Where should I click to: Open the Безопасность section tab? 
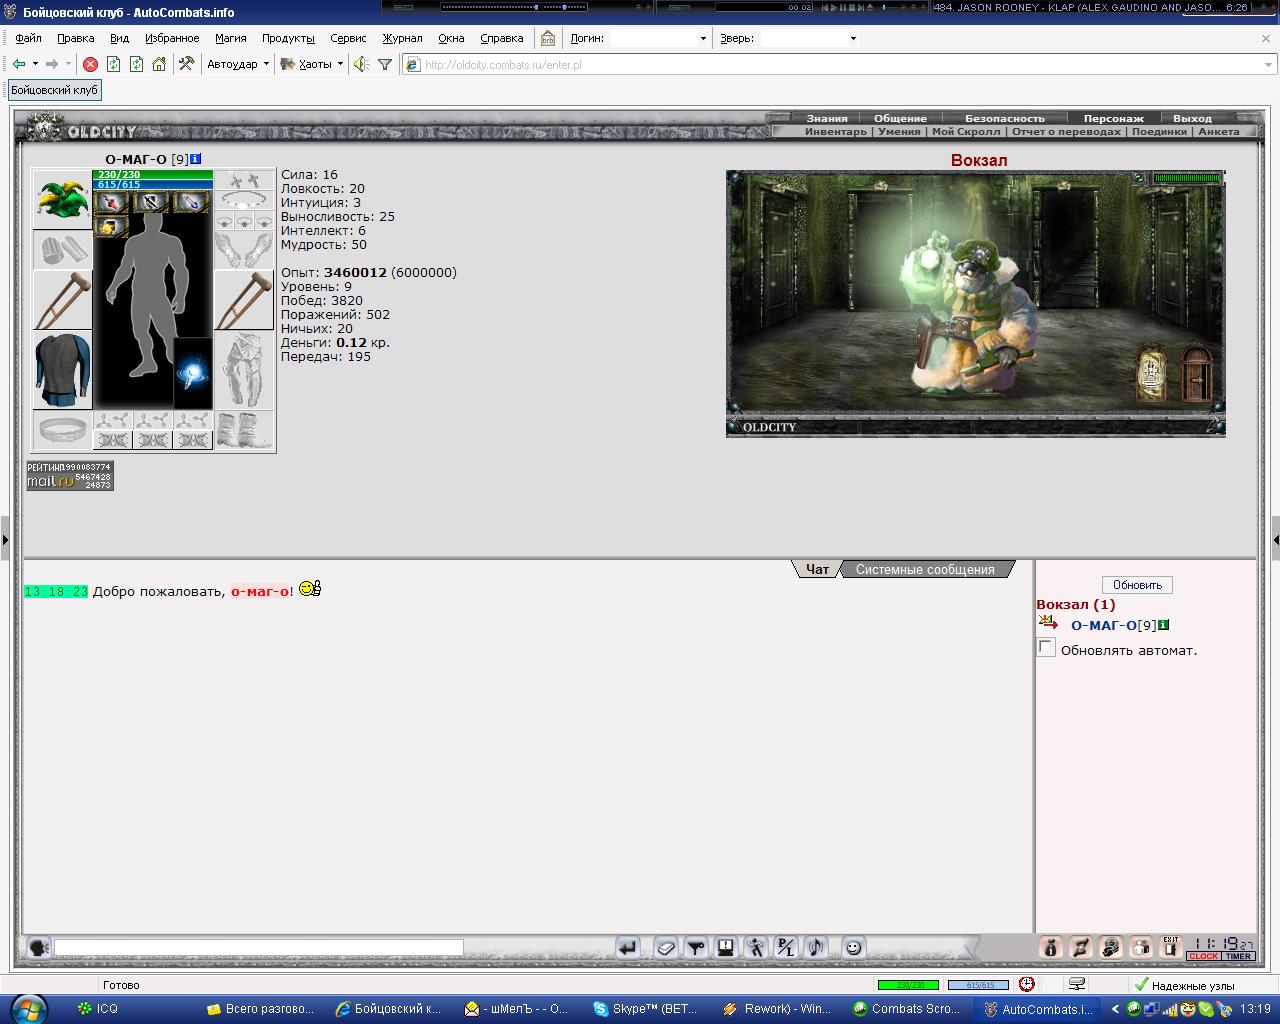(x=1004, y=118)
